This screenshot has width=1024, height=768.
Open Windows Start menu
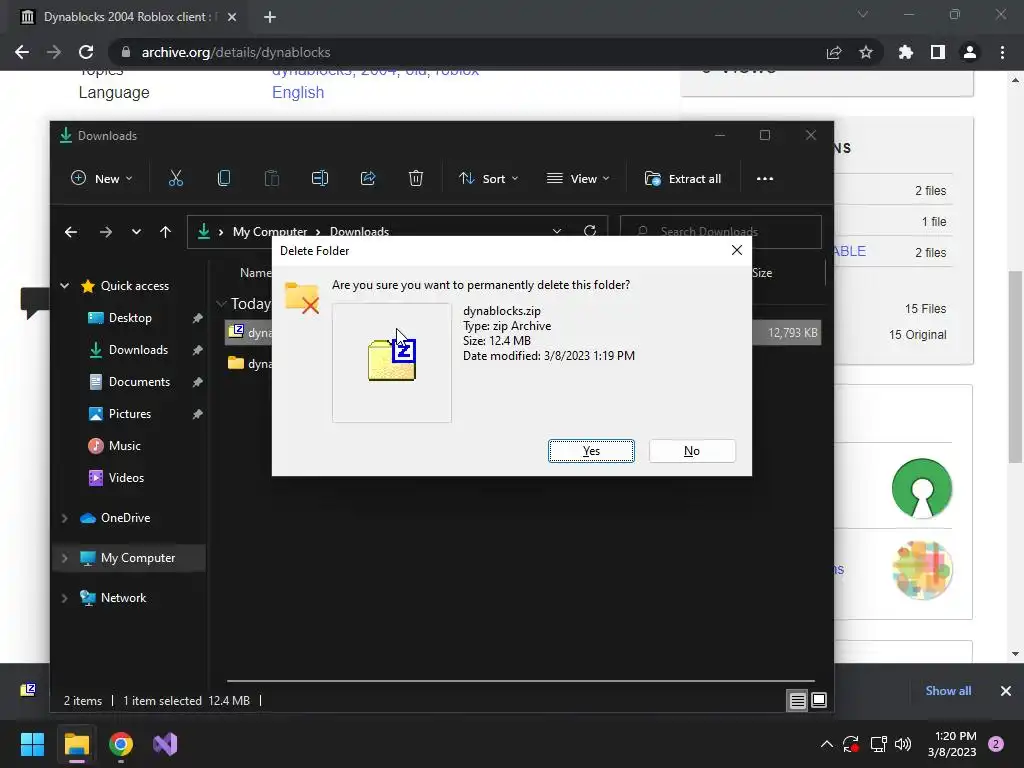coord(32,744)
